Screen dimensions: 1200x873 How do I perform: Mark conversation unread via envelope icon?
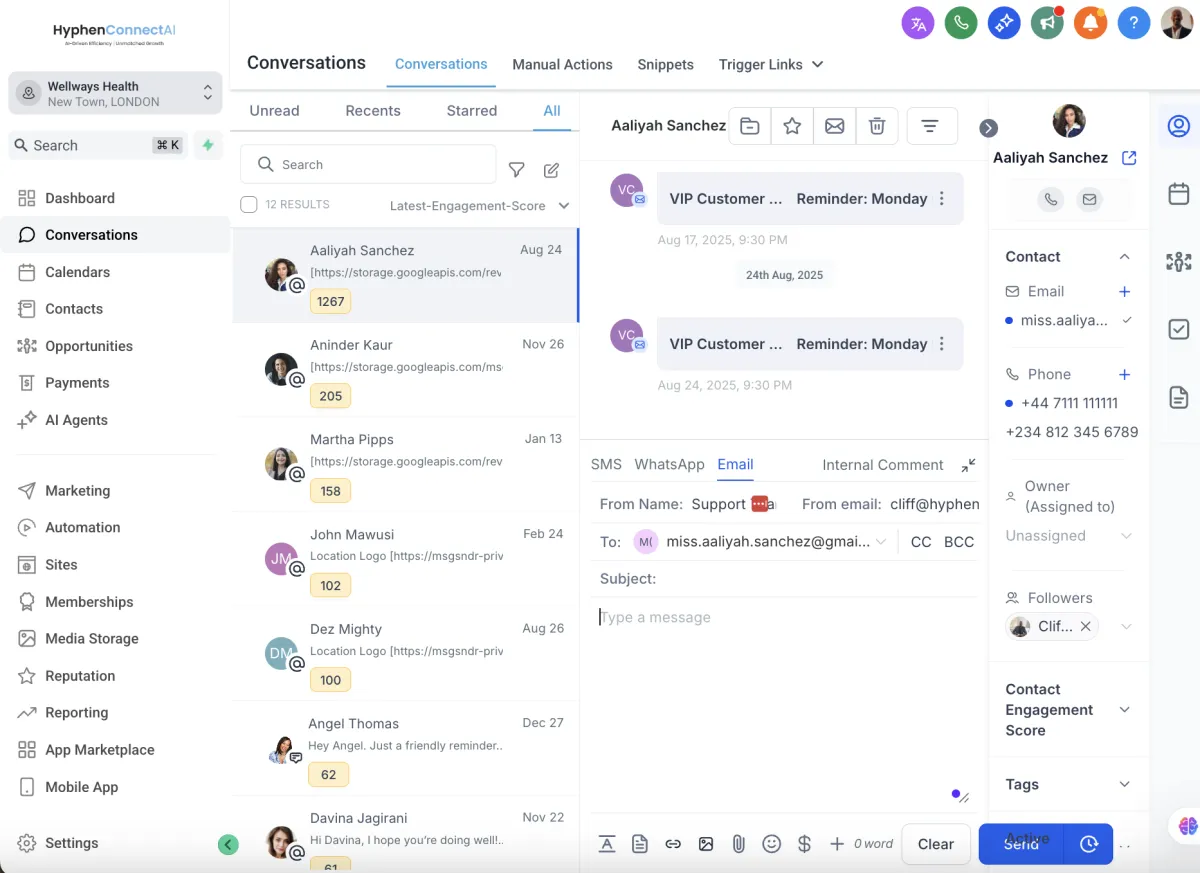834,126
